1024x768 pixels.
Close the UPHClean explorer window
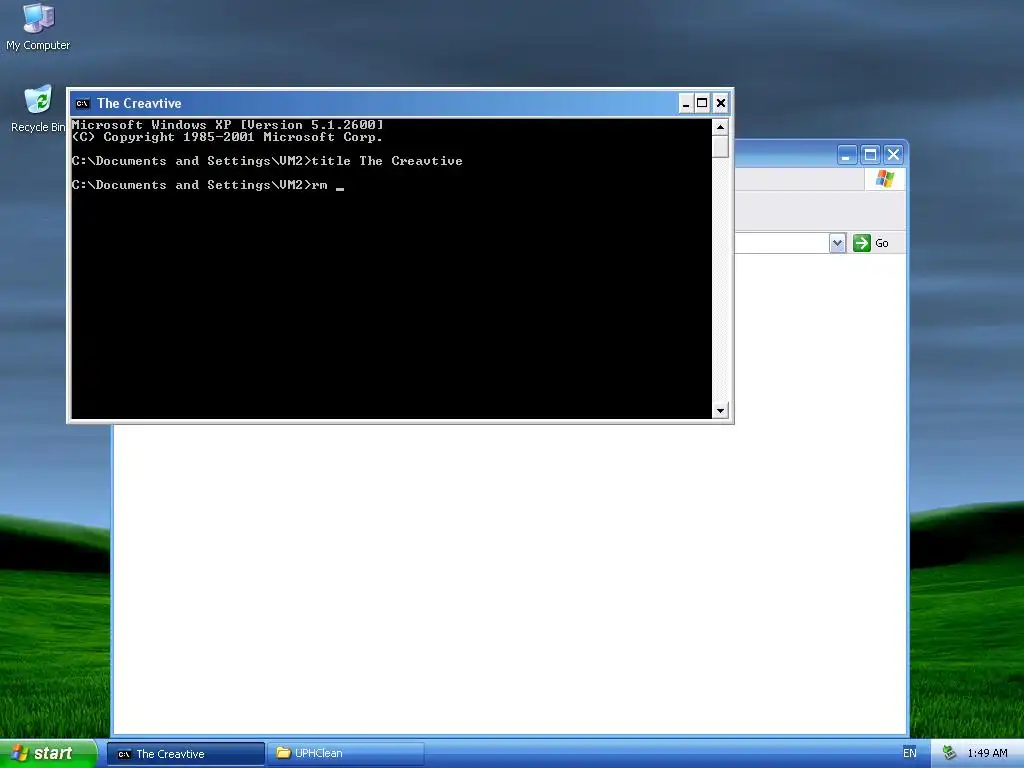(x=893, y=155)
